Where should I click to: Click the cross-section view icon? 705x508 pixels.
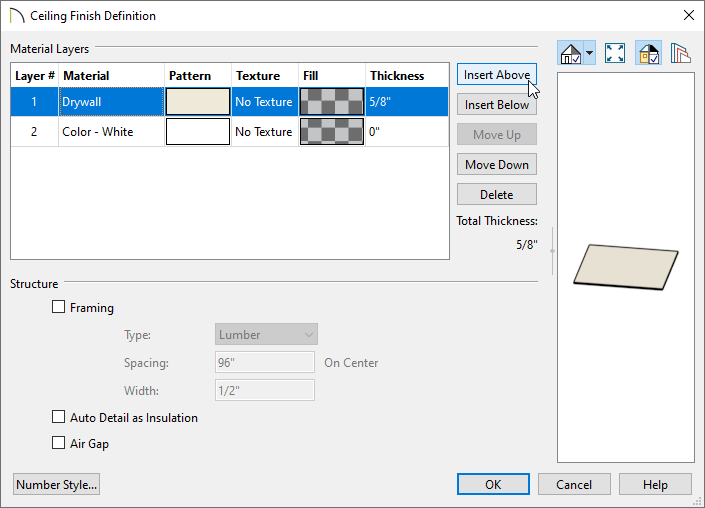pos(680,53)
